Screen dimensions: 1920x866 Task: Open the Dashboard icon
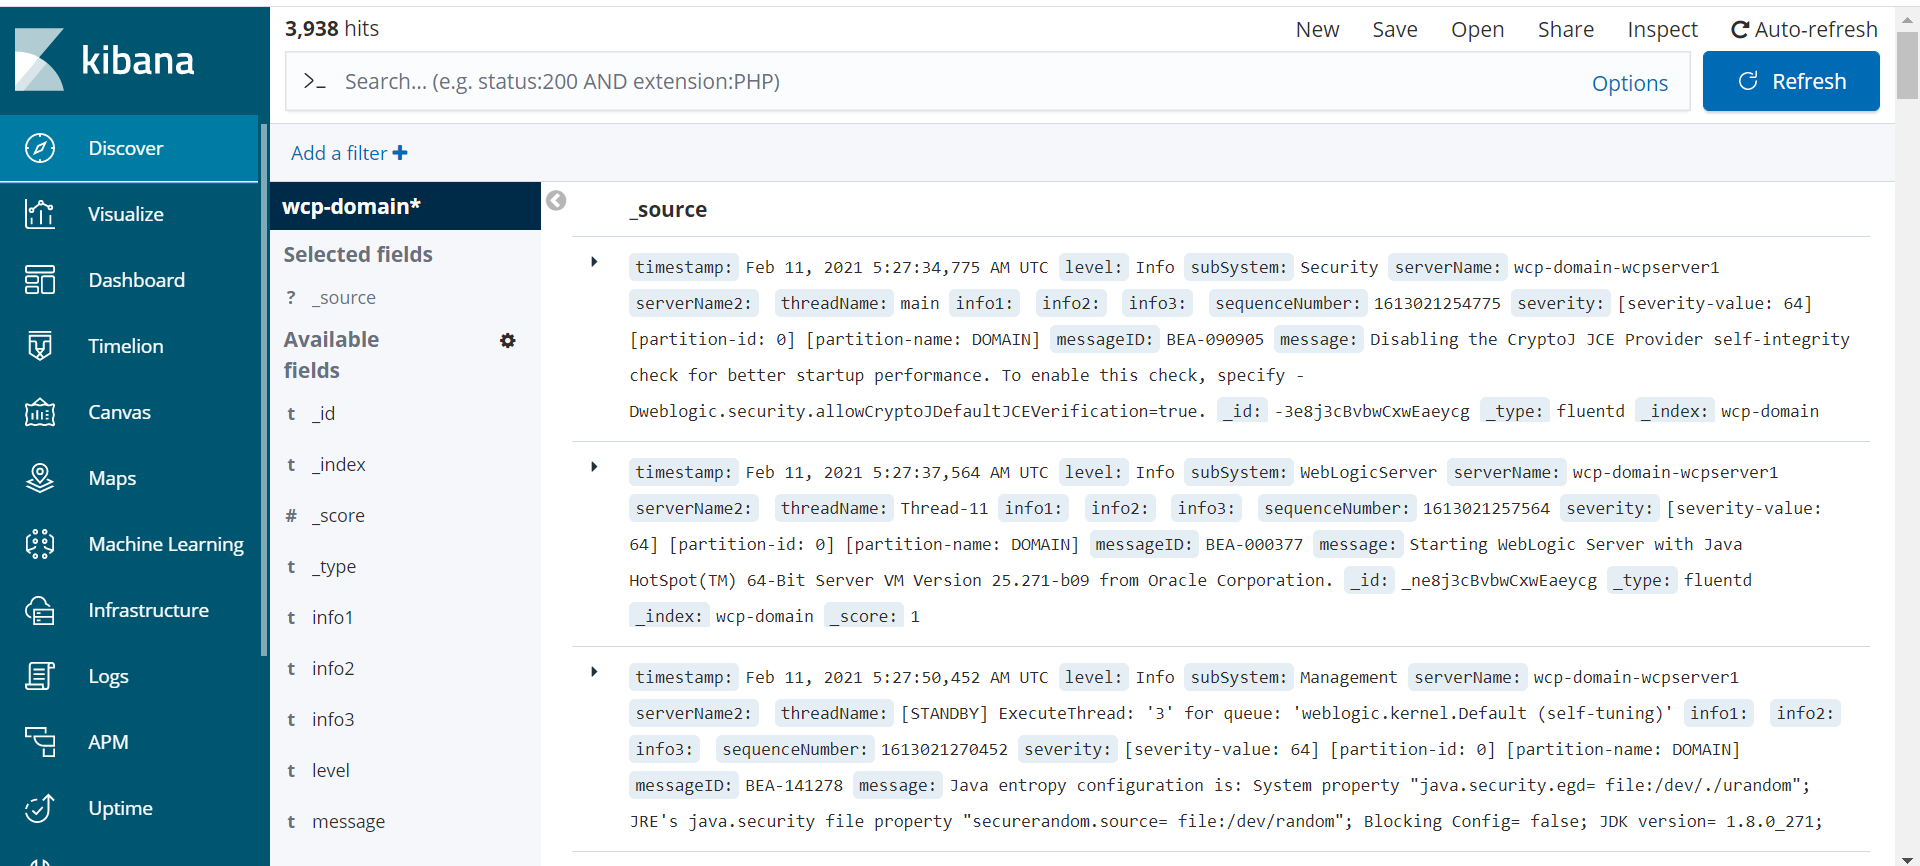[x=40, y=280]
